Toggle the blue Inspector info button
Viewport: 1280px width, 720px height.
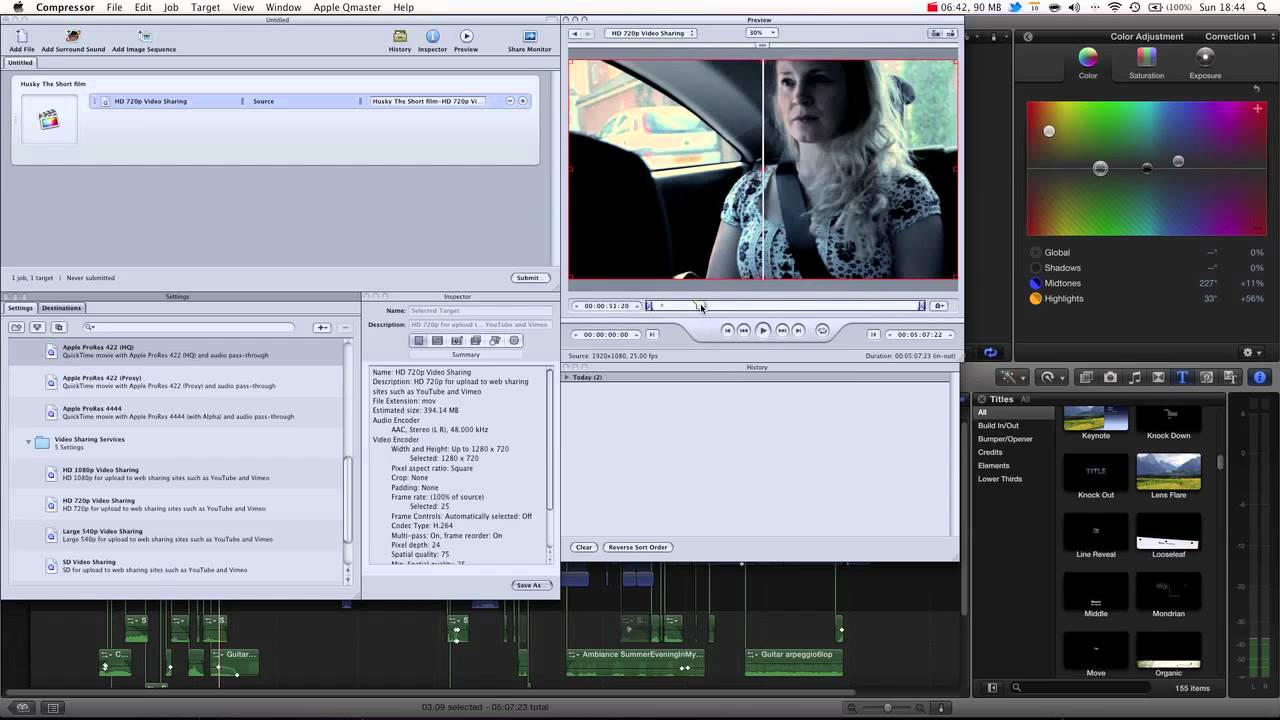(1259, 377)
